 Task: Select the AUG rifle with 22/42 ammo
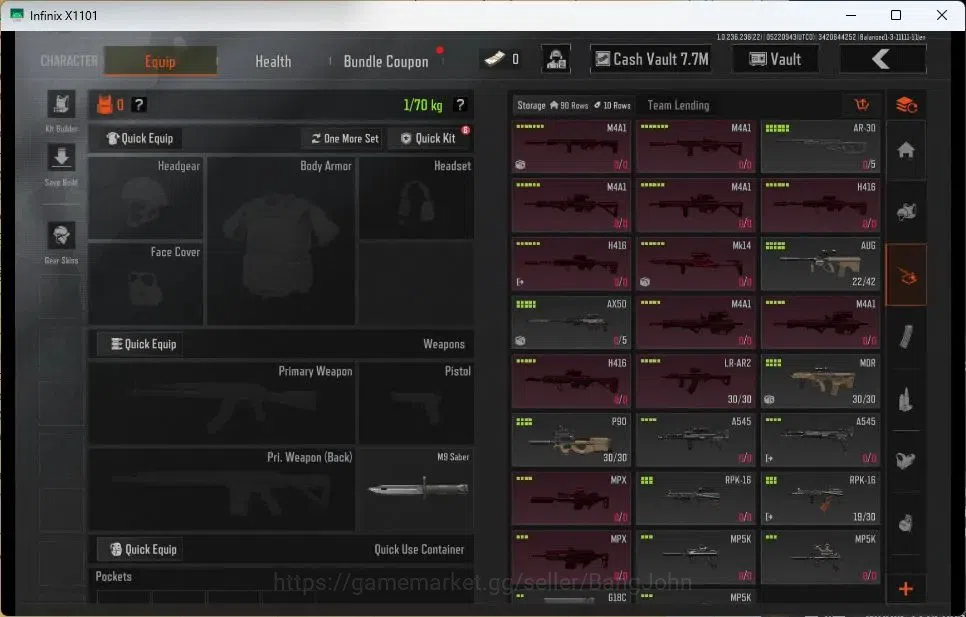tap(820, 264)
